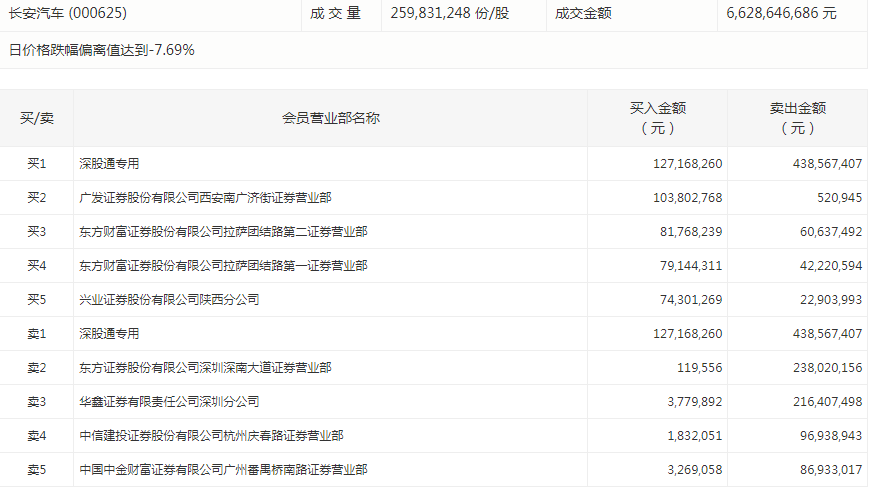
Task: Select the 成交量 label cell
Action: (335, 13)
